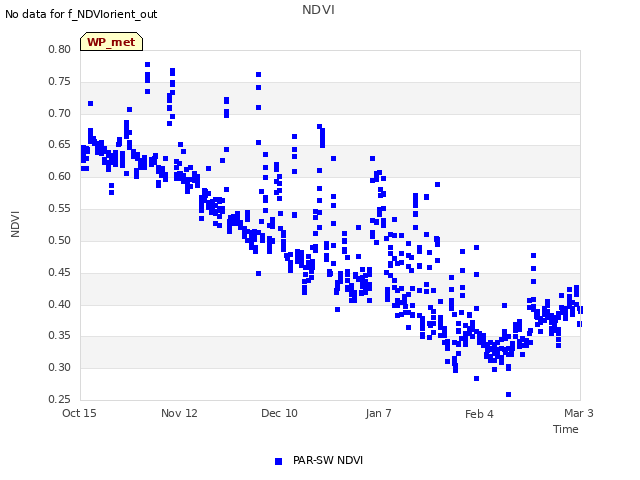640x480 pixels.
Task: Select the Nov 12 x-axis label
Action: 179,413
